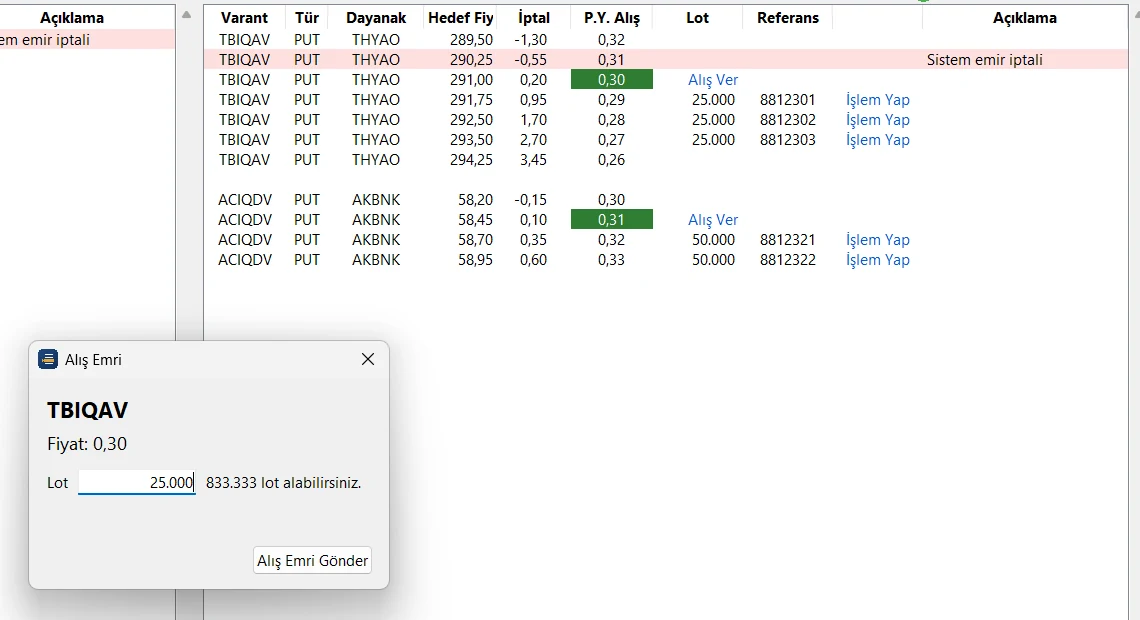Click green 0,30 price cell for TBIQAV
Viewport: 1140px width, 620px height.
click(611, 80)
